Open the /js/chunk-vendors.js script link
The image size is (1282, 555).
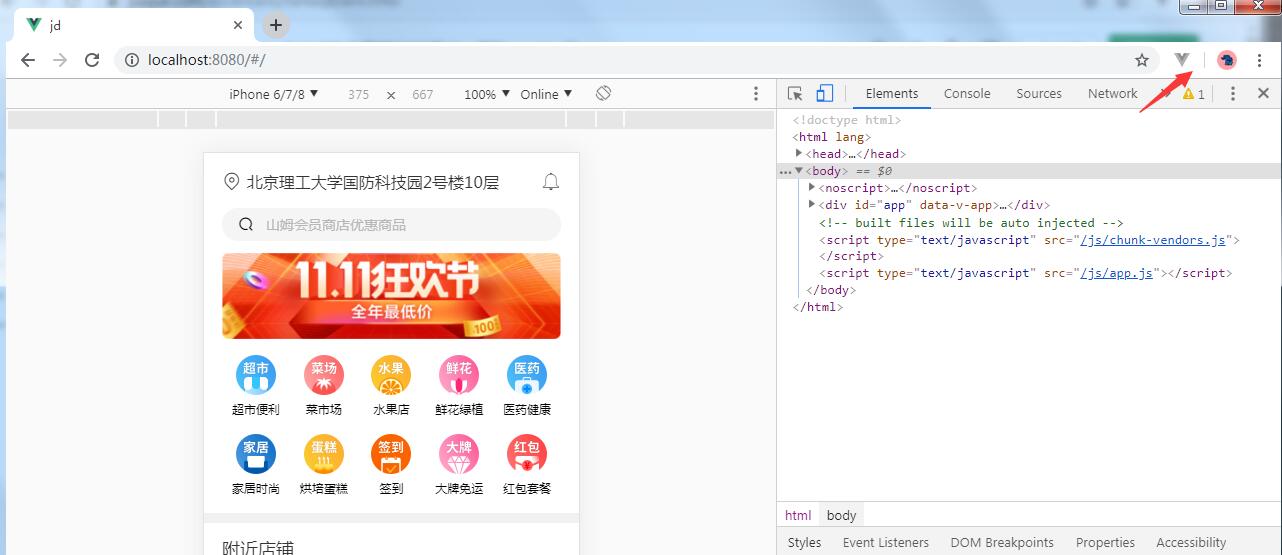[x=1152, y=240]
